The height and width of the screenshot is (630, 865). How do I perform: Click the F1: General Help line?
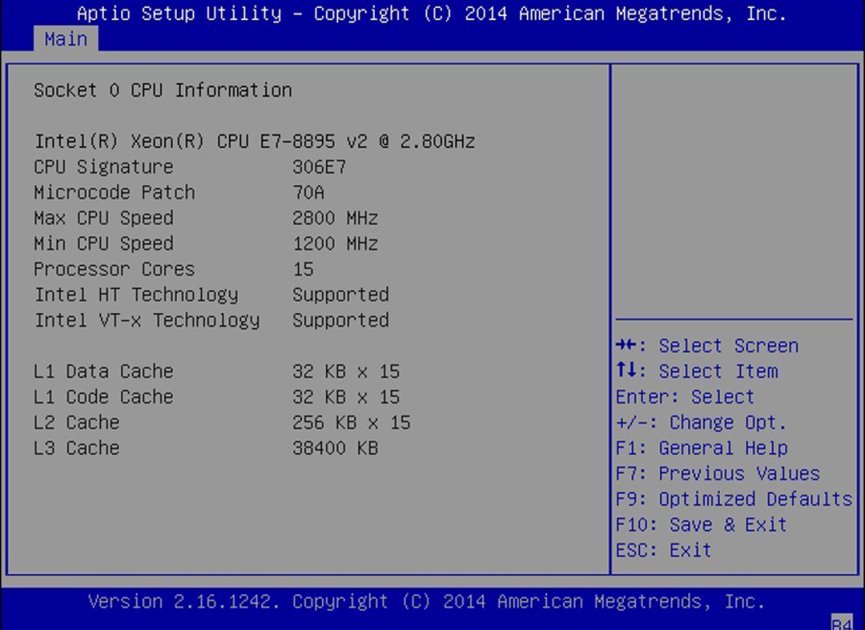(702, 448)
